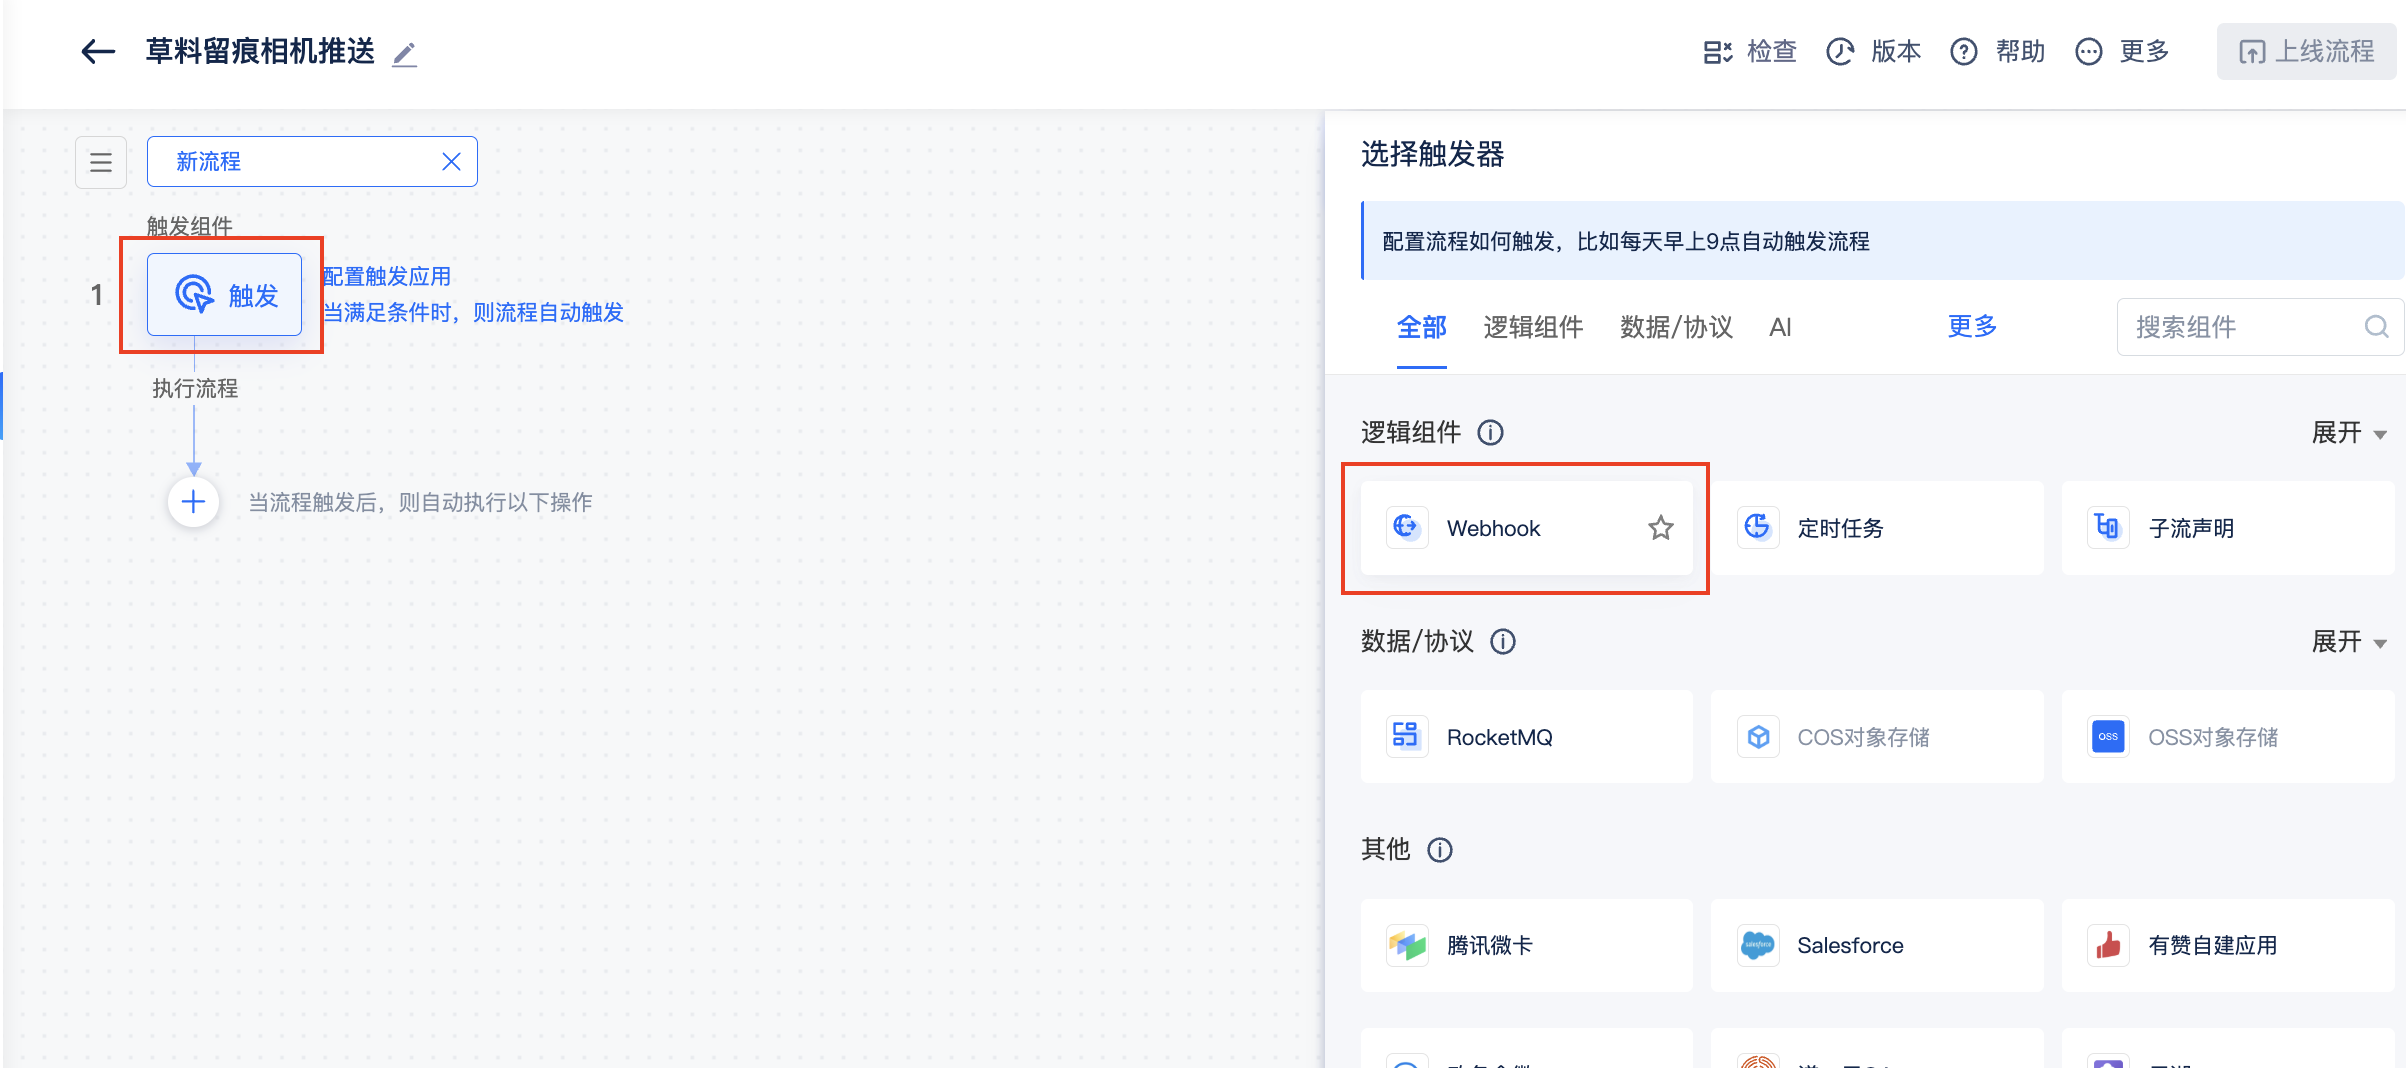Open the hamburger list menu
The image size is (2406, 1068).
pos(101,162)
